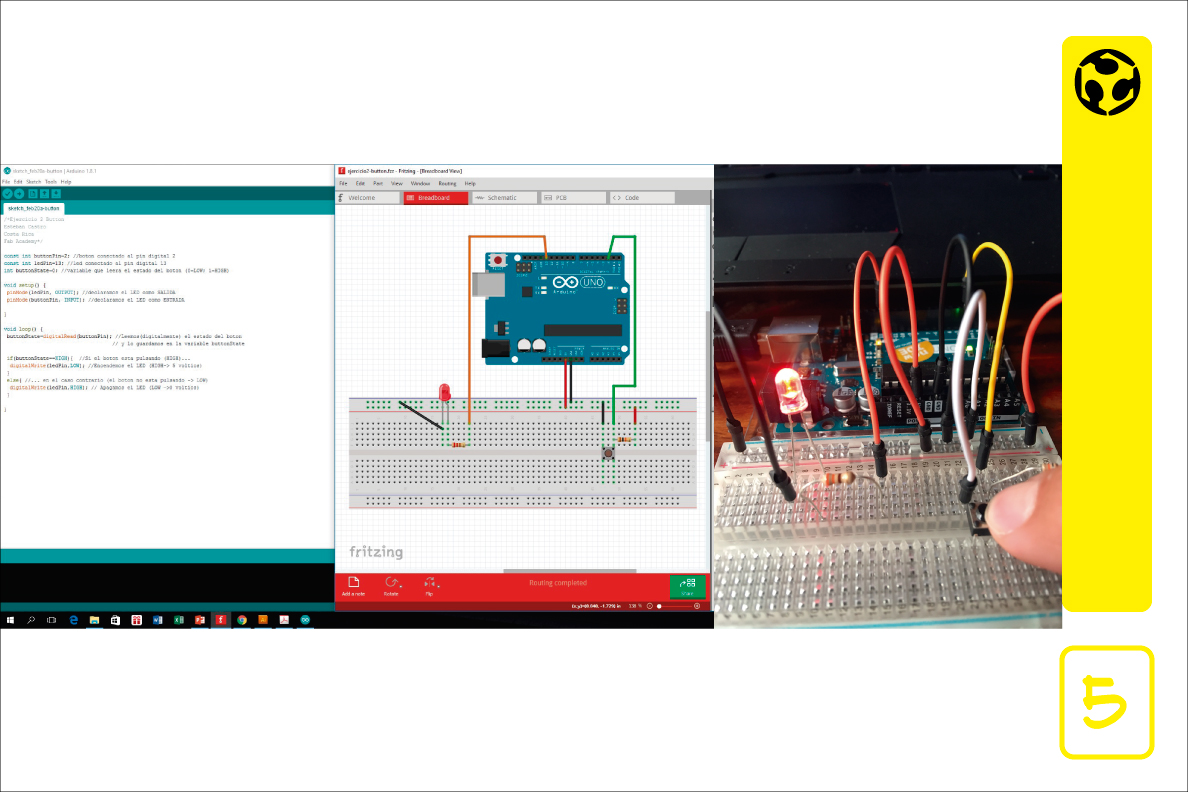Switch to the Breadboard view tab
The image size is (1188, 792).
(x=436, y=198)
